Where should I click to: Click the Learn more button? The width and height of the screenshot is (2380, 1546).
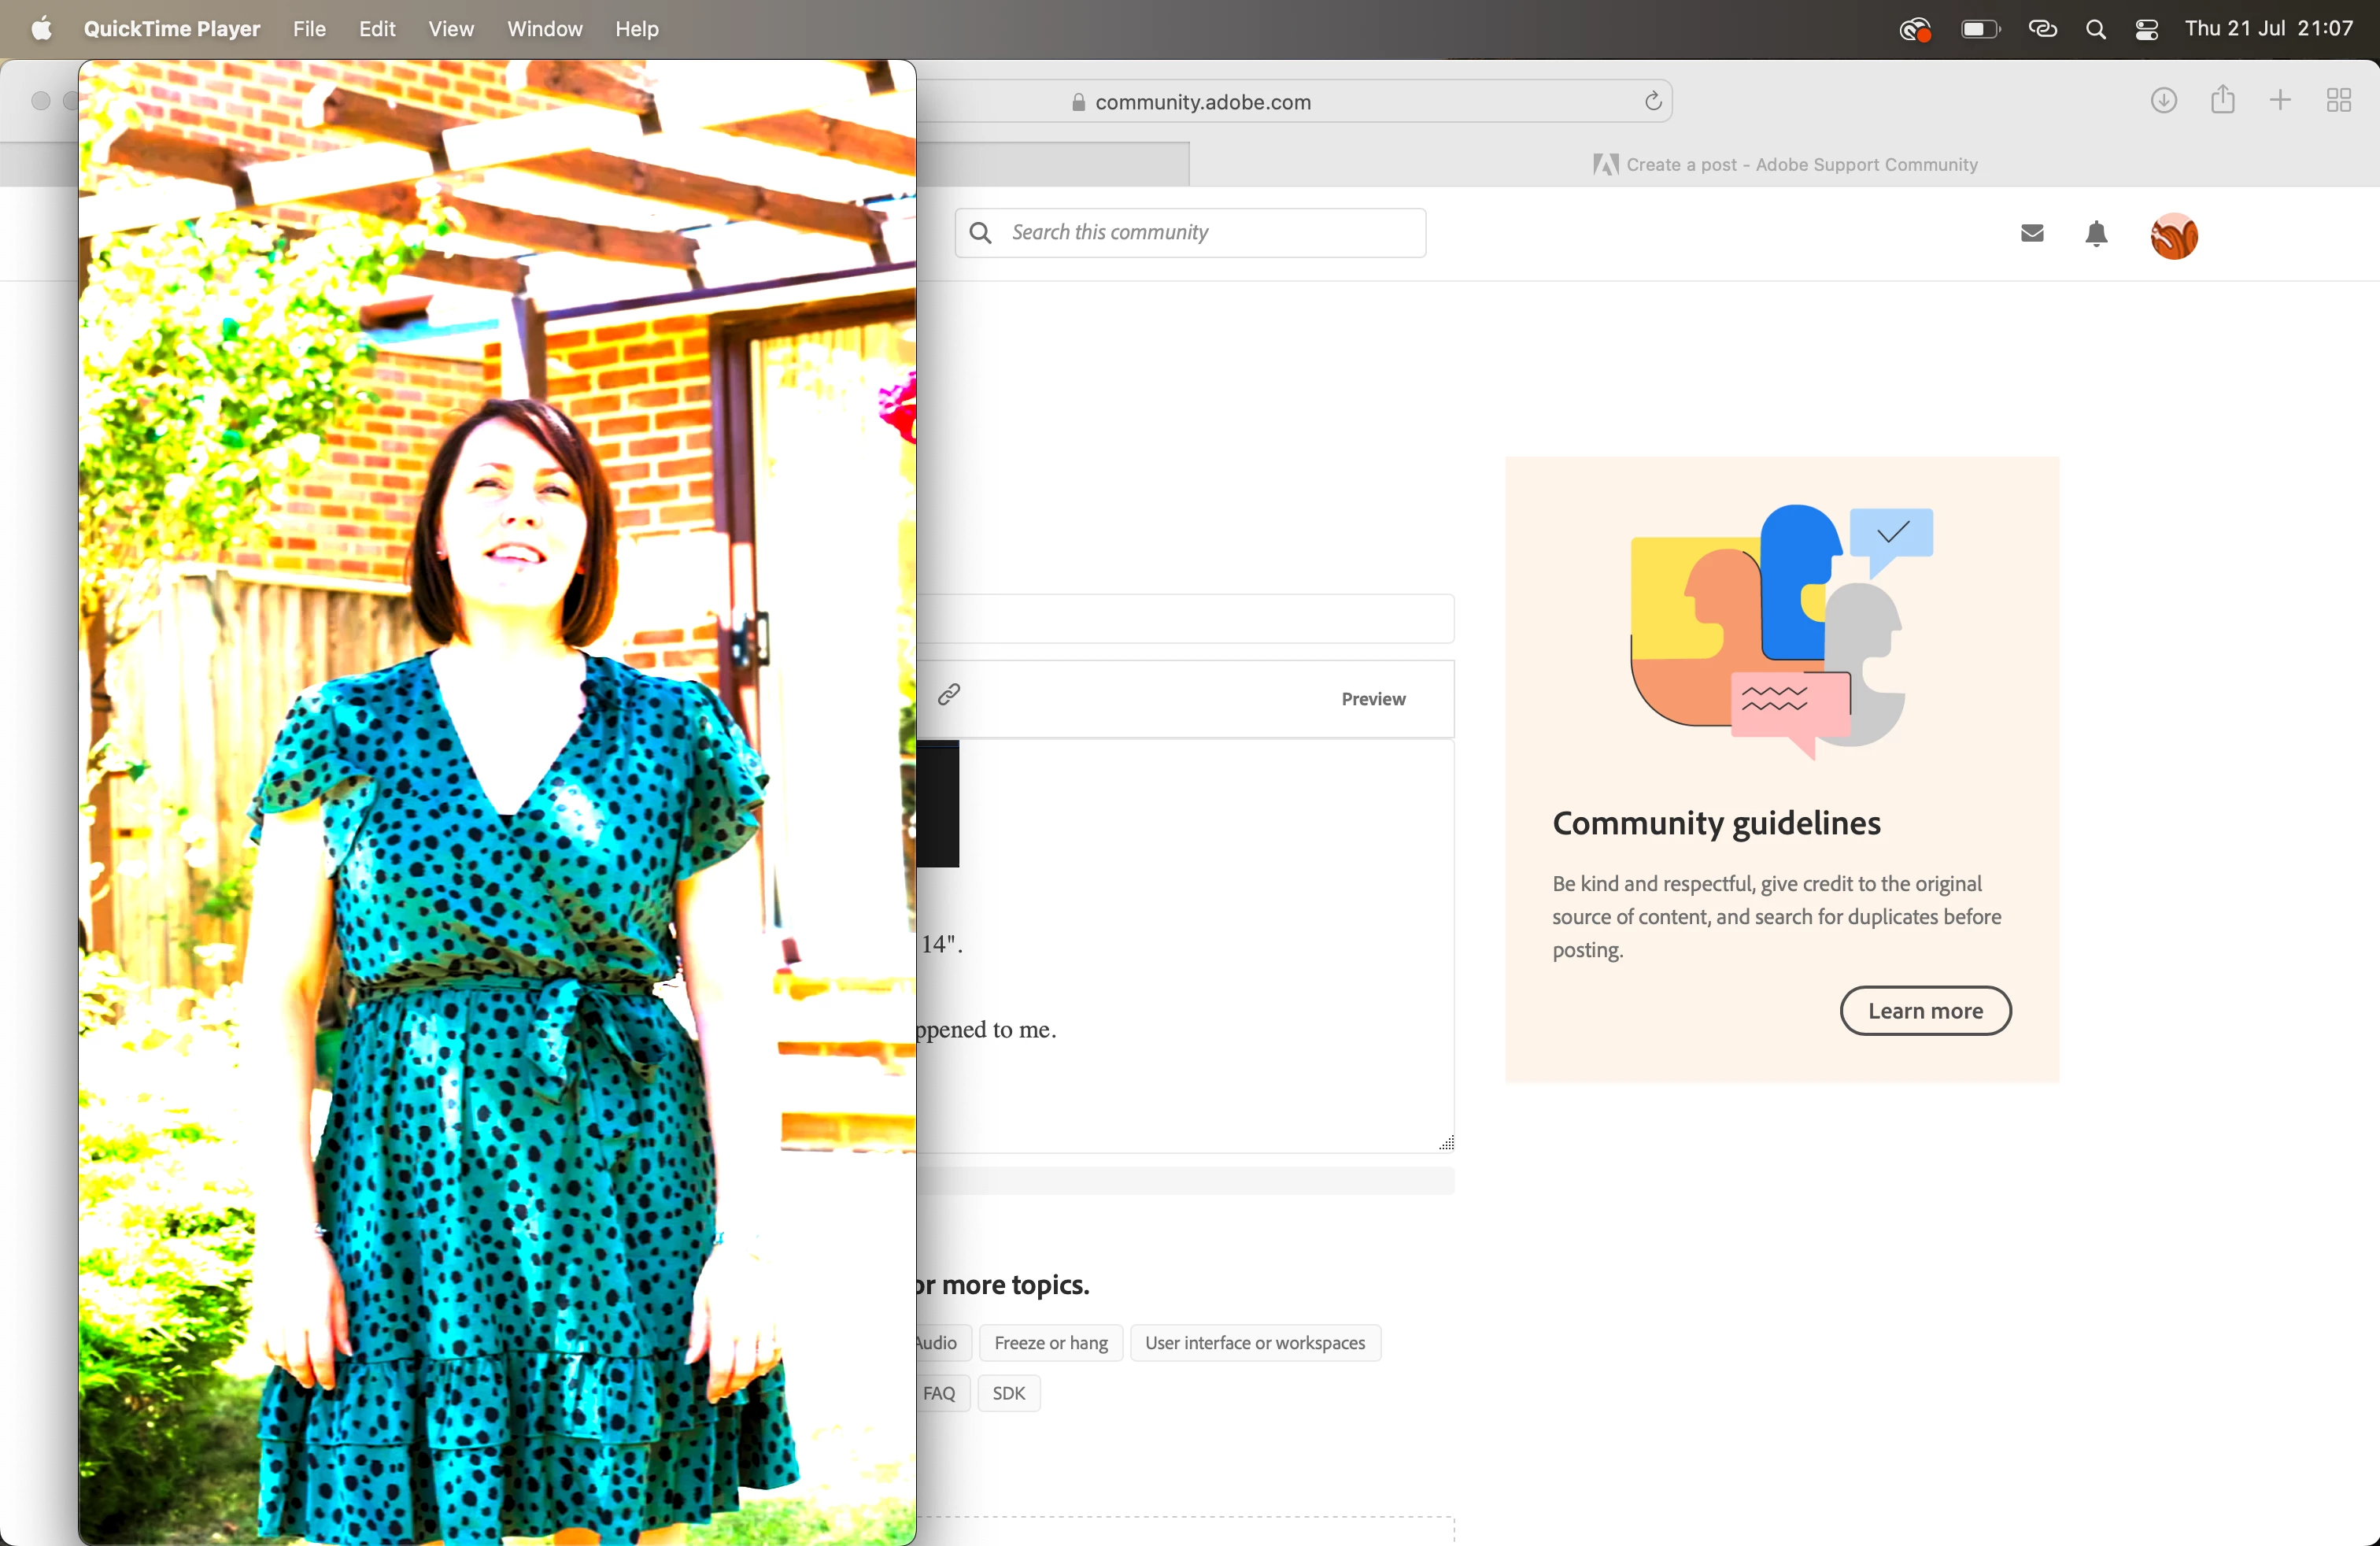[1924, 1011]
